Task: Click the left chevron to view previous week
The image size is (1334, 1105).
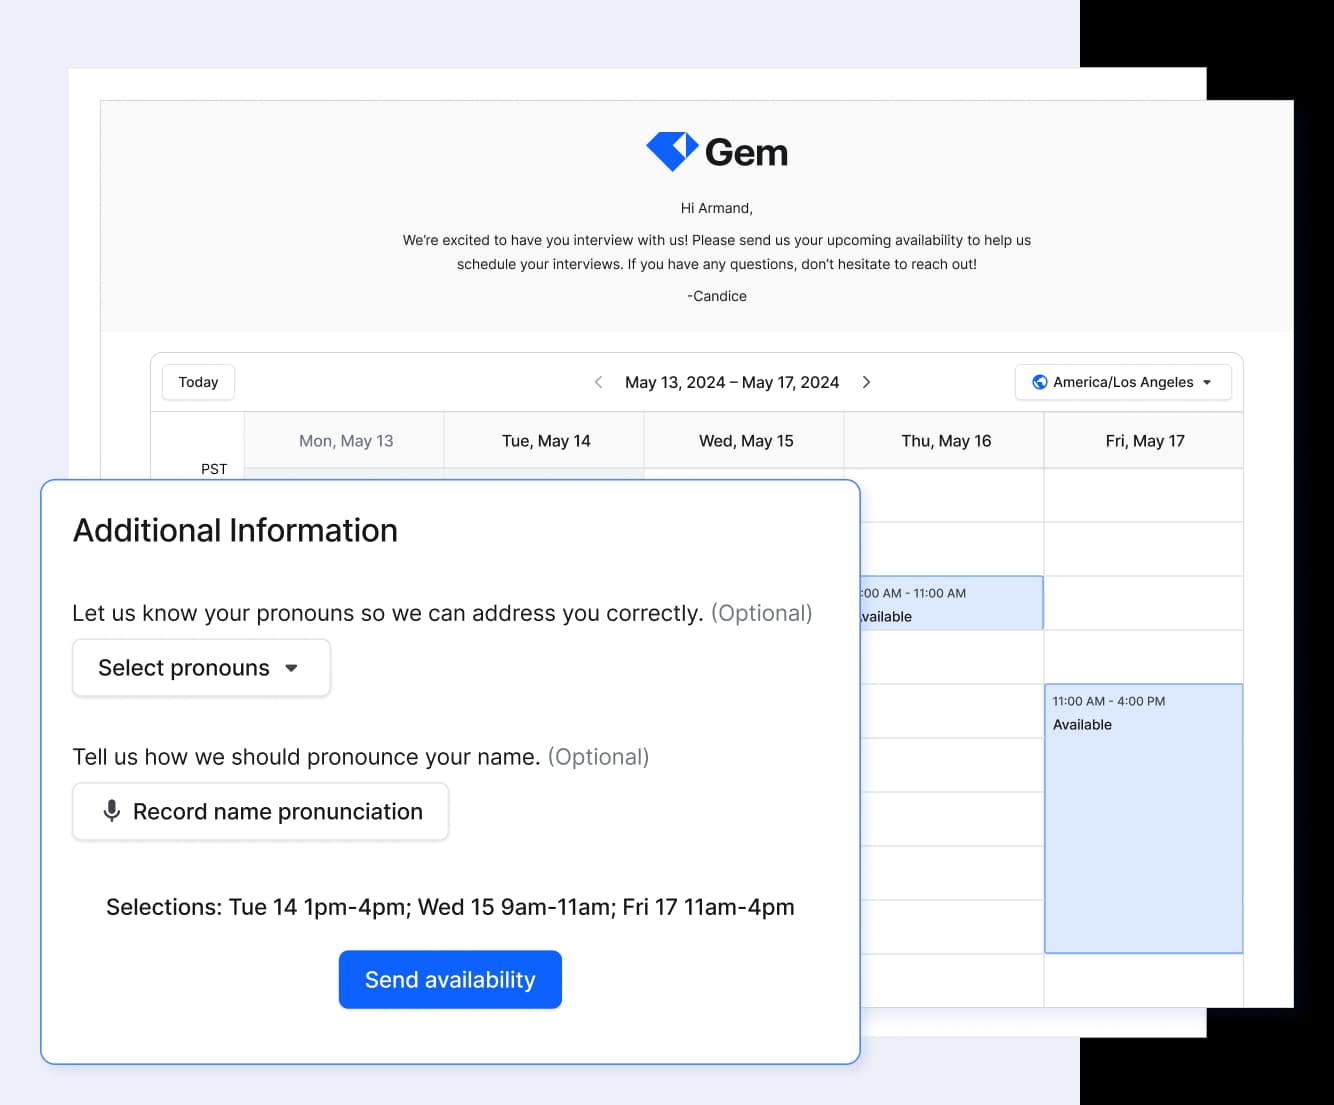Action: [598, 382]
